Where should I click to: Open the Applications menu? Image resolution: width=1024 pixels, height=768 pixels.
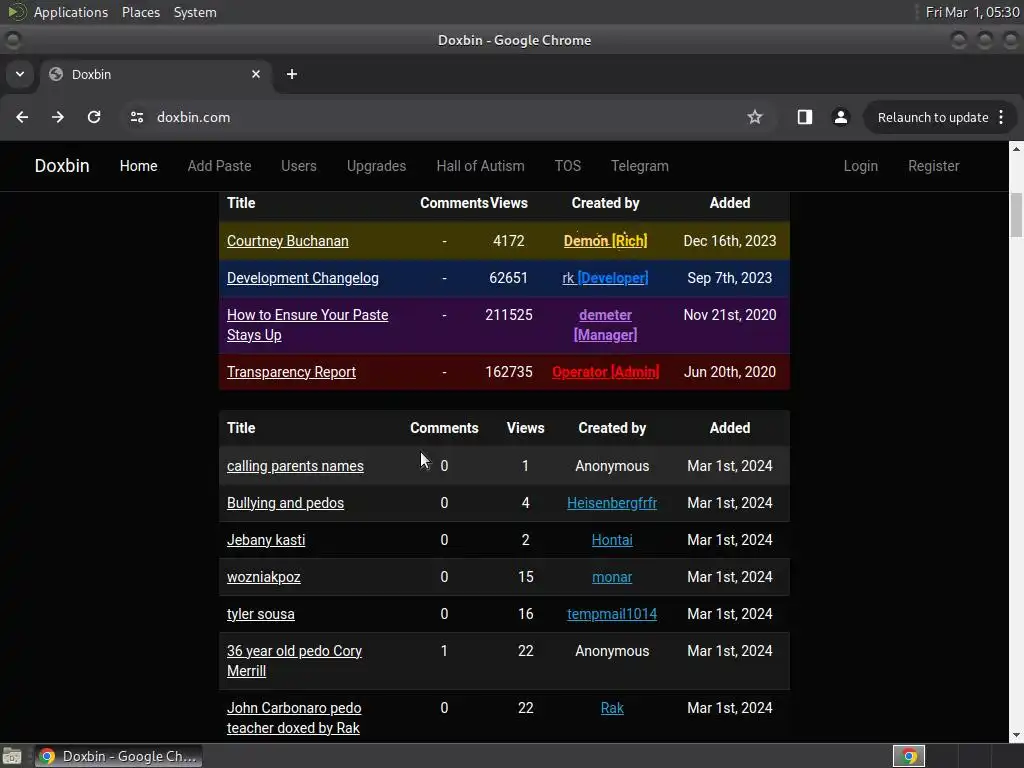(x=71, y=12)
